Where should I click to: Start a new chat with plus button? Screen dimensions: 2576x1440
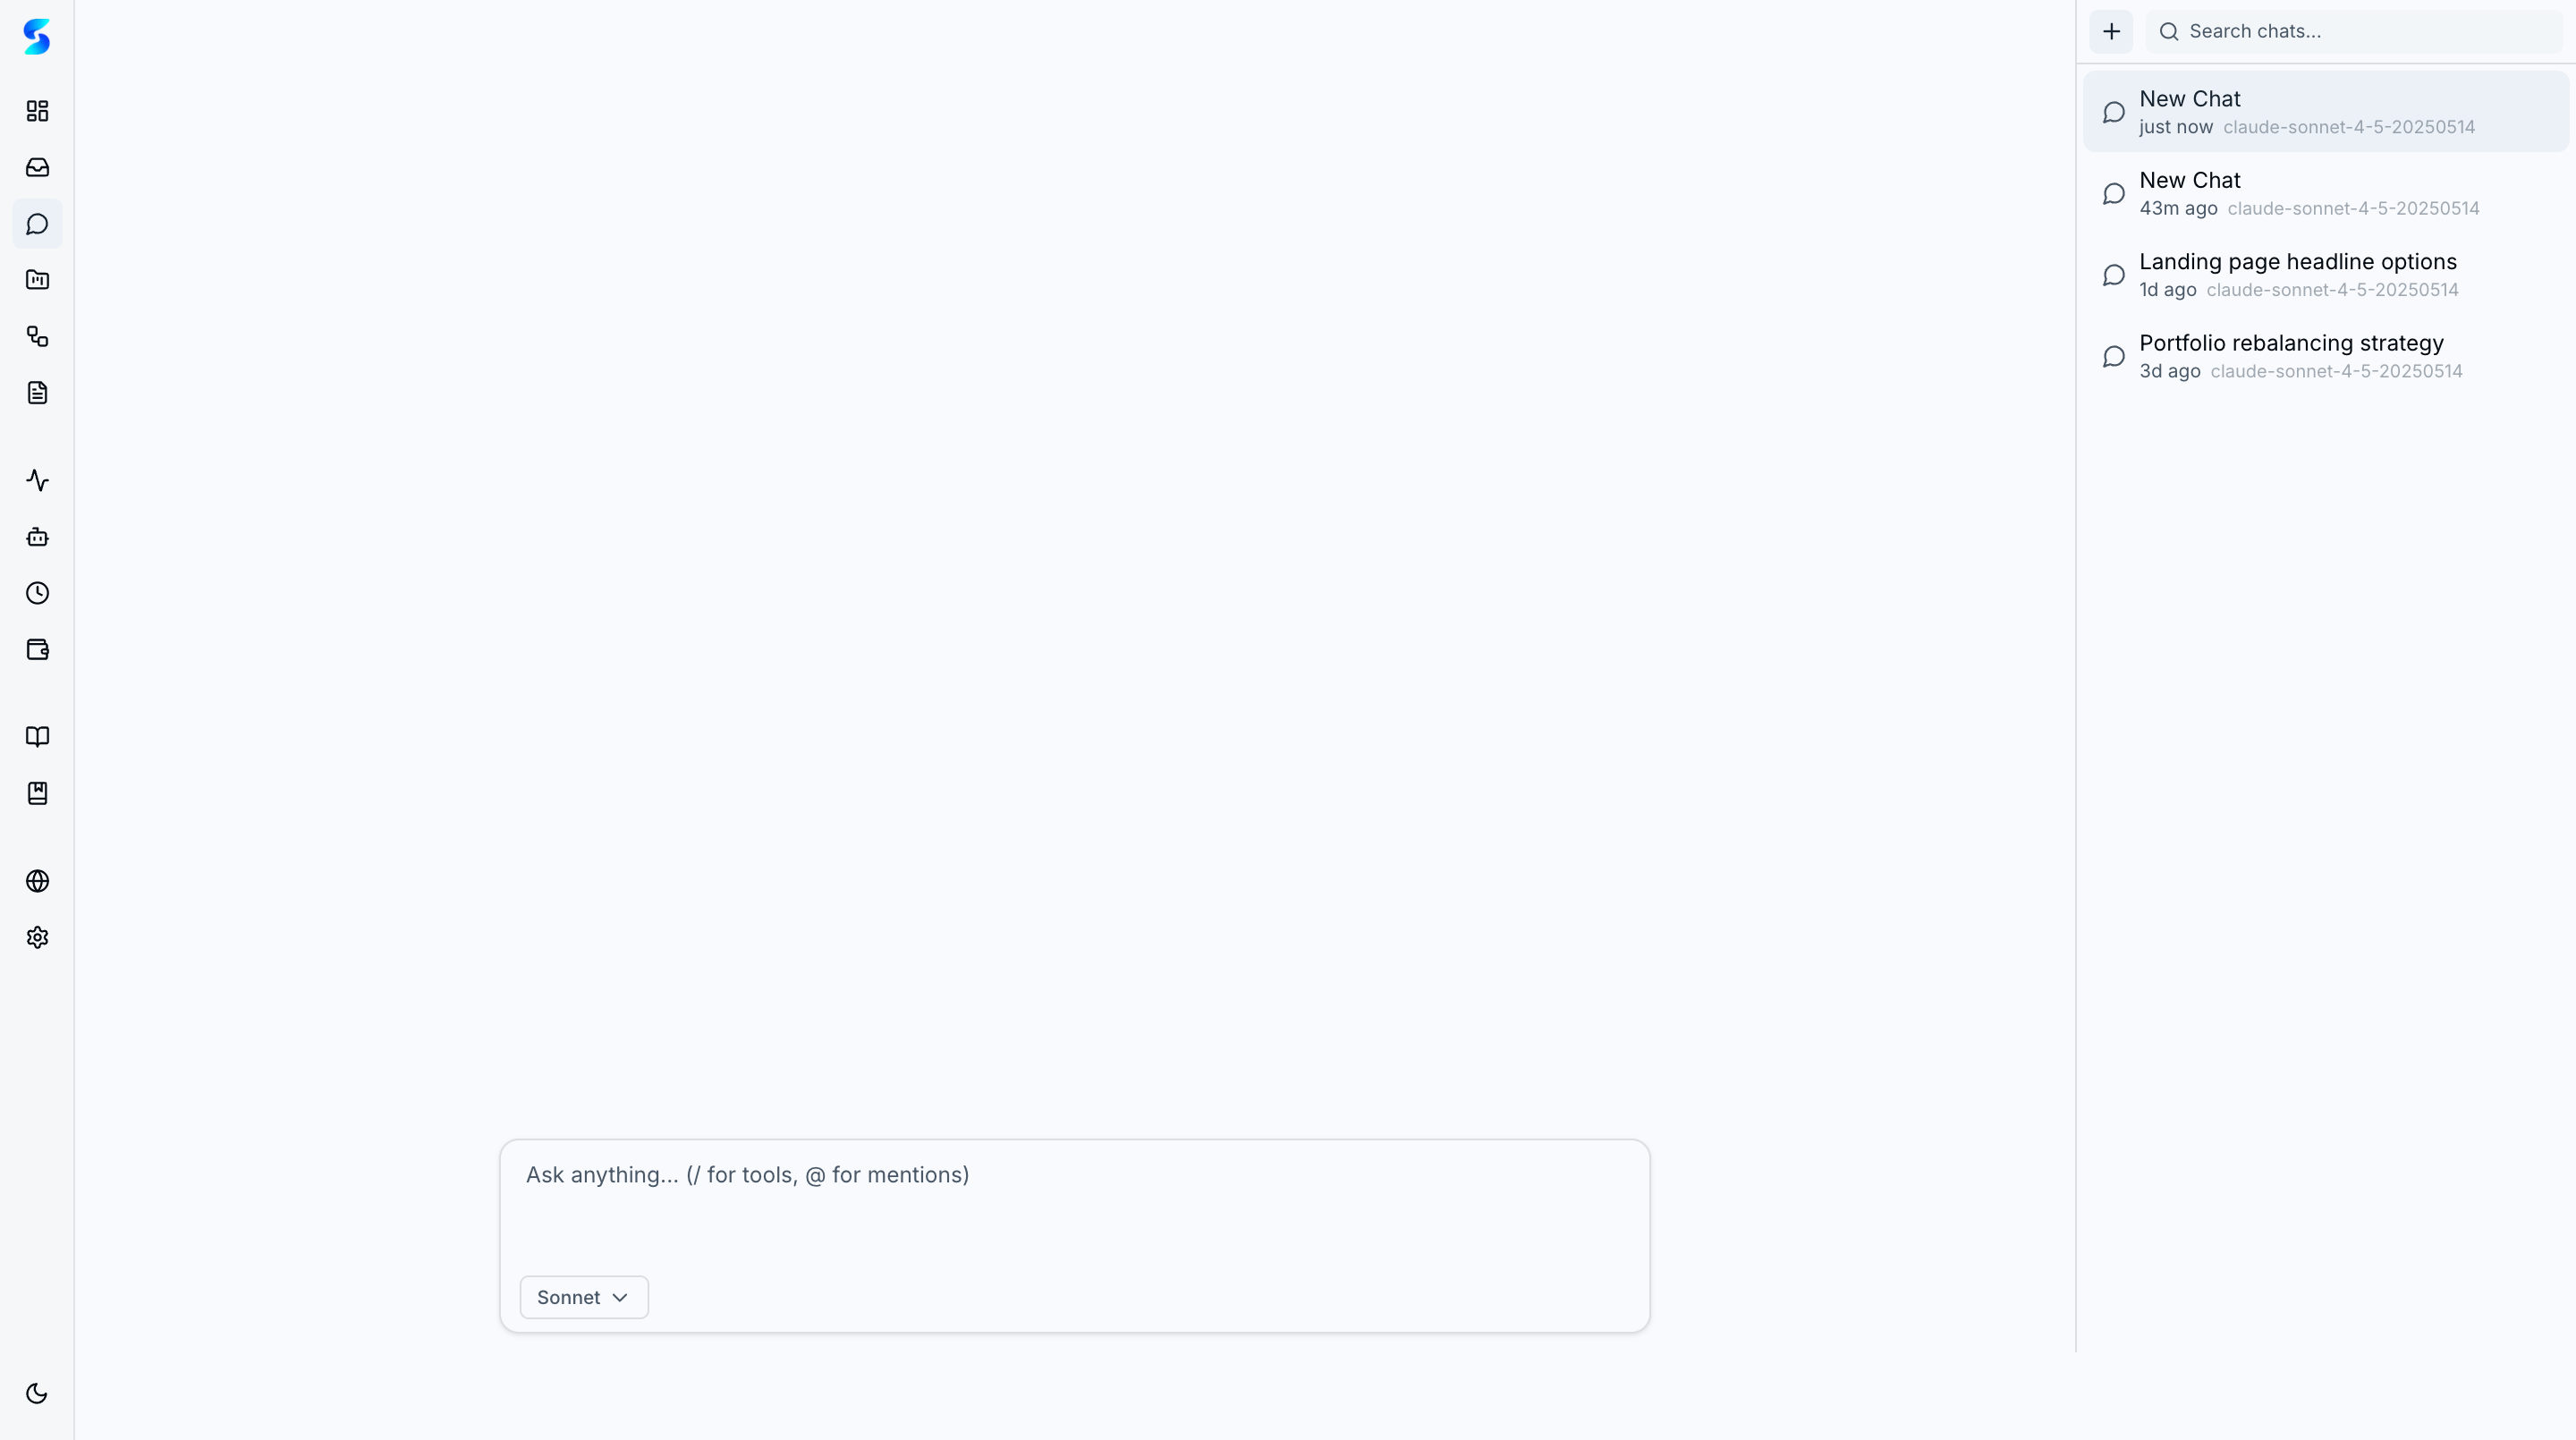2111,31
